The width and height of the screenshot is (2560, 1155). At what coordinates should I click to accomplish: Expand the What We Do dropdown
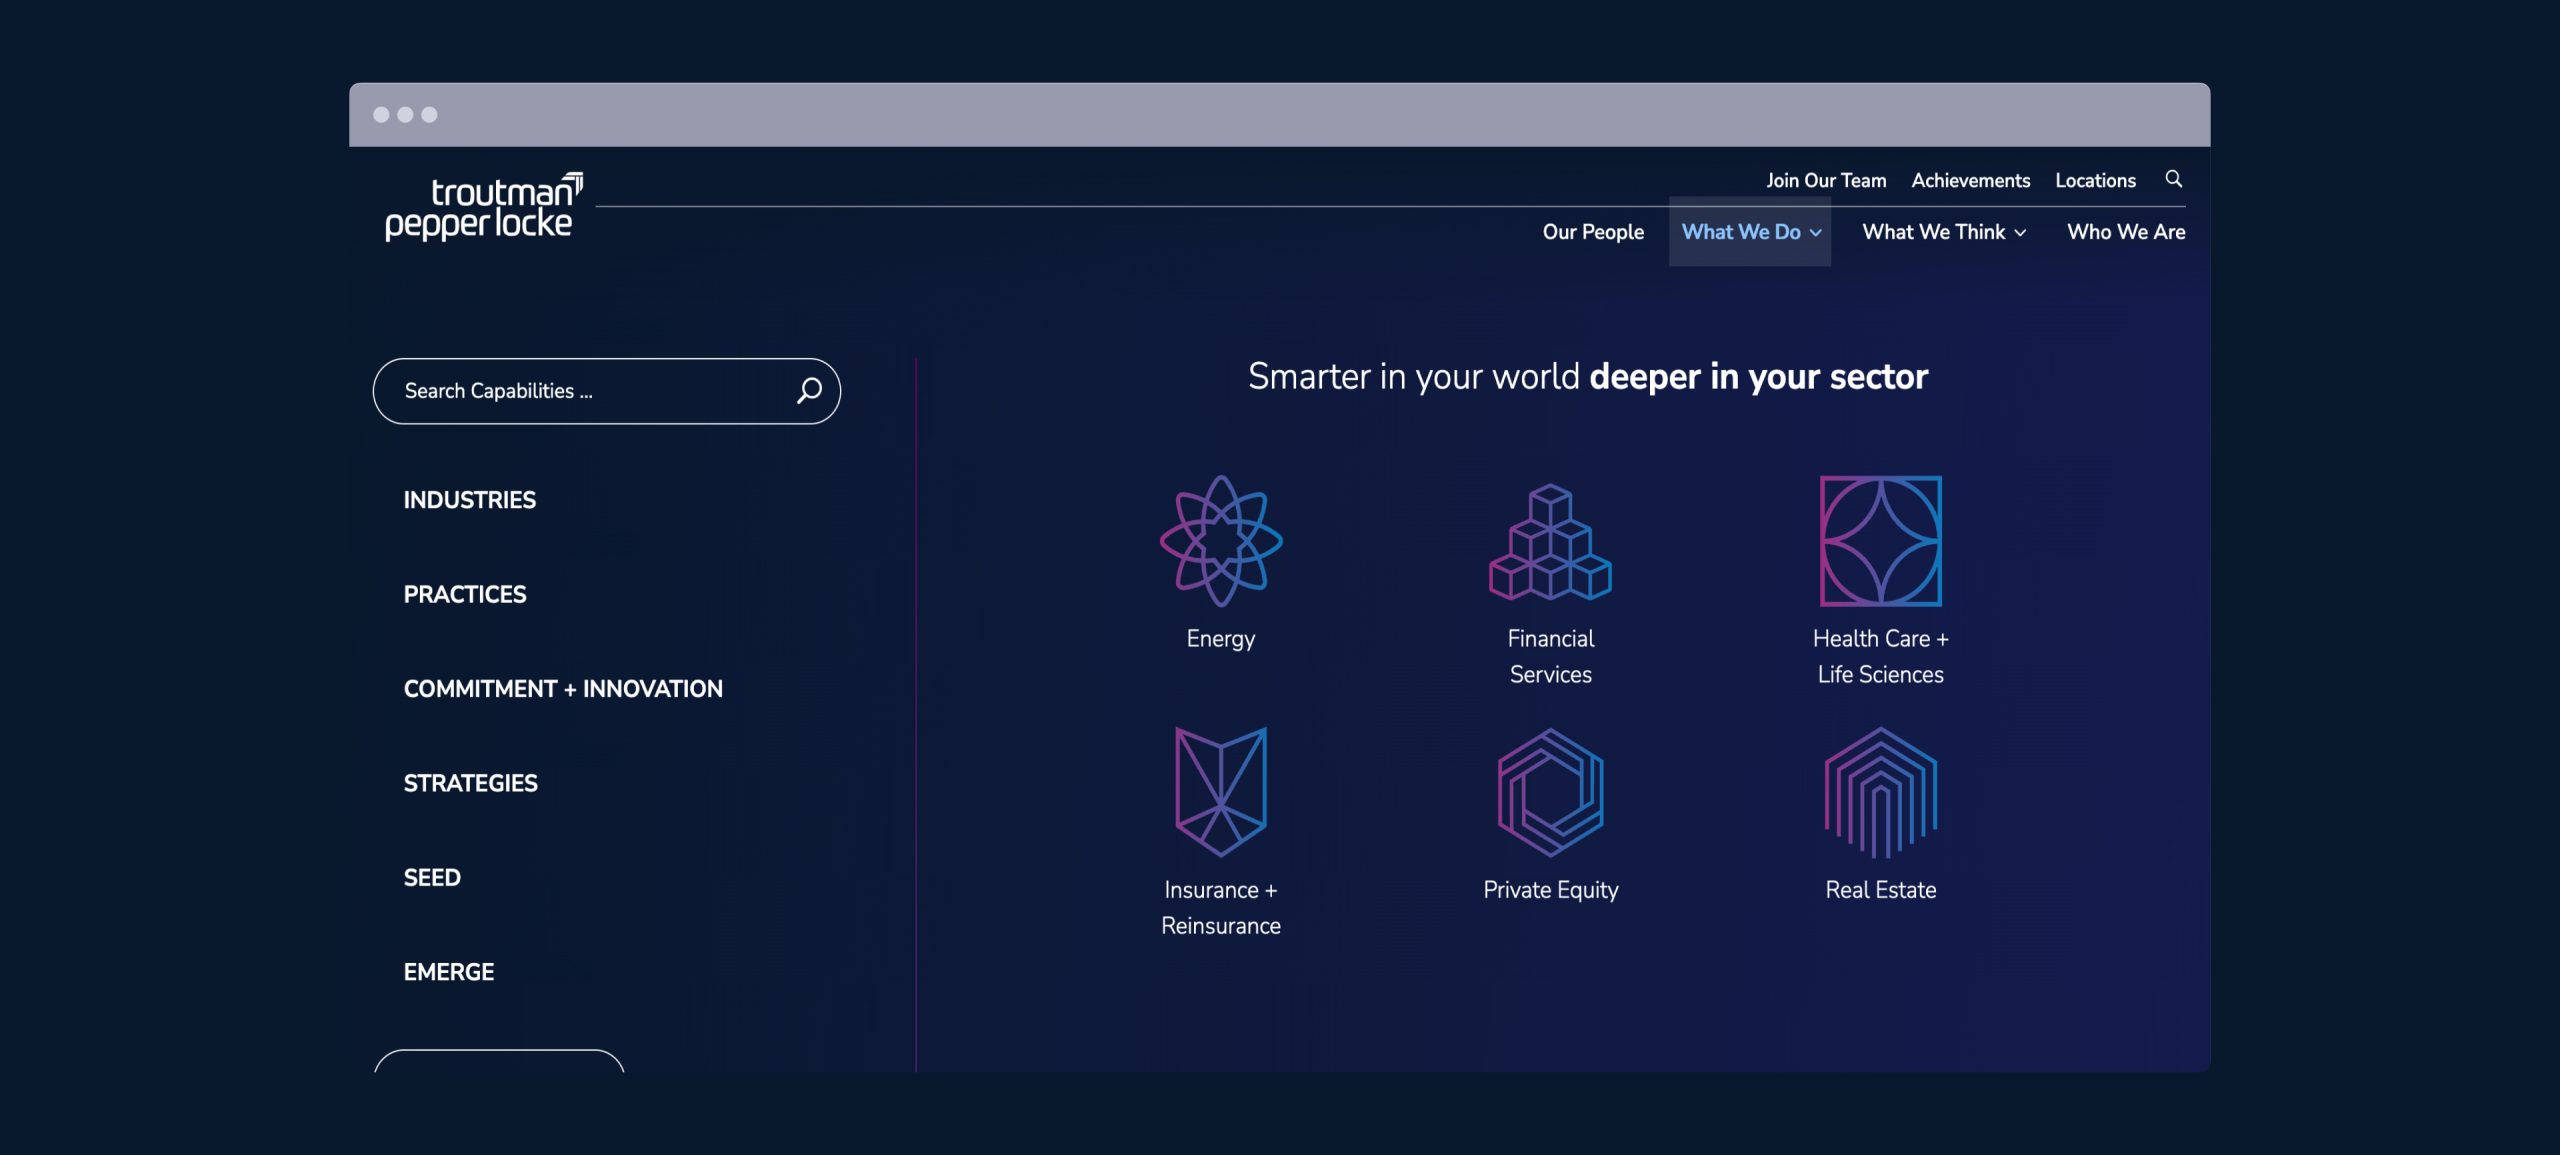point(1750,232)
